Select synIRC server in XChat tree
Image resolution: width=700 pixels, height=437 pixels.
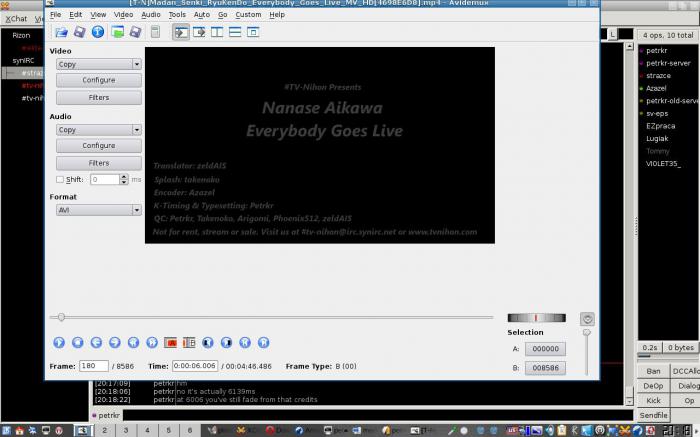pos(23,60)
